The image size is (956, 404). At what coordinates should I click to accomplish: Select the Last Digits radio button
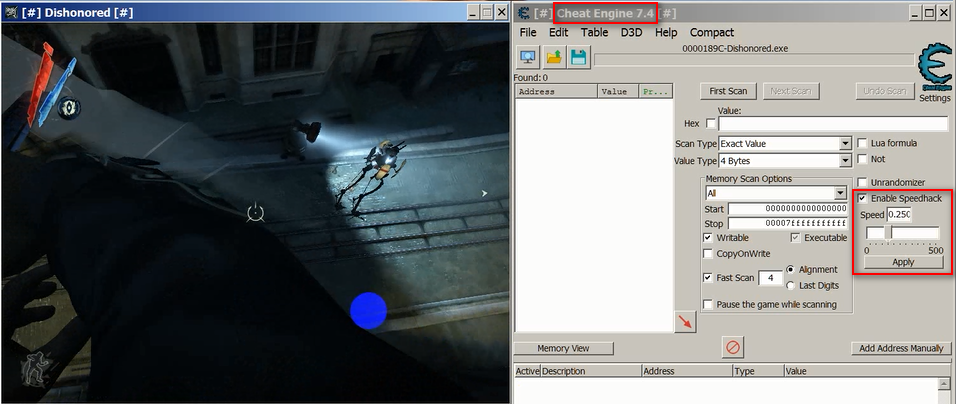pyautogui.click(x=791, y=286)
